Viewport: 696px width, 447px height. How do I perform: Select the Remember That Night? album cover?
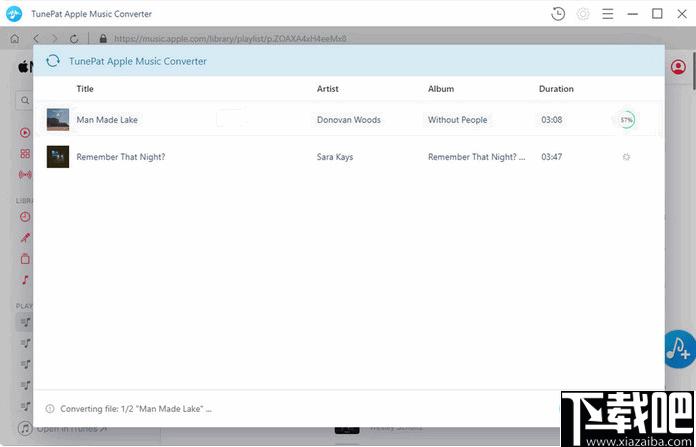(x=58, y=157)
